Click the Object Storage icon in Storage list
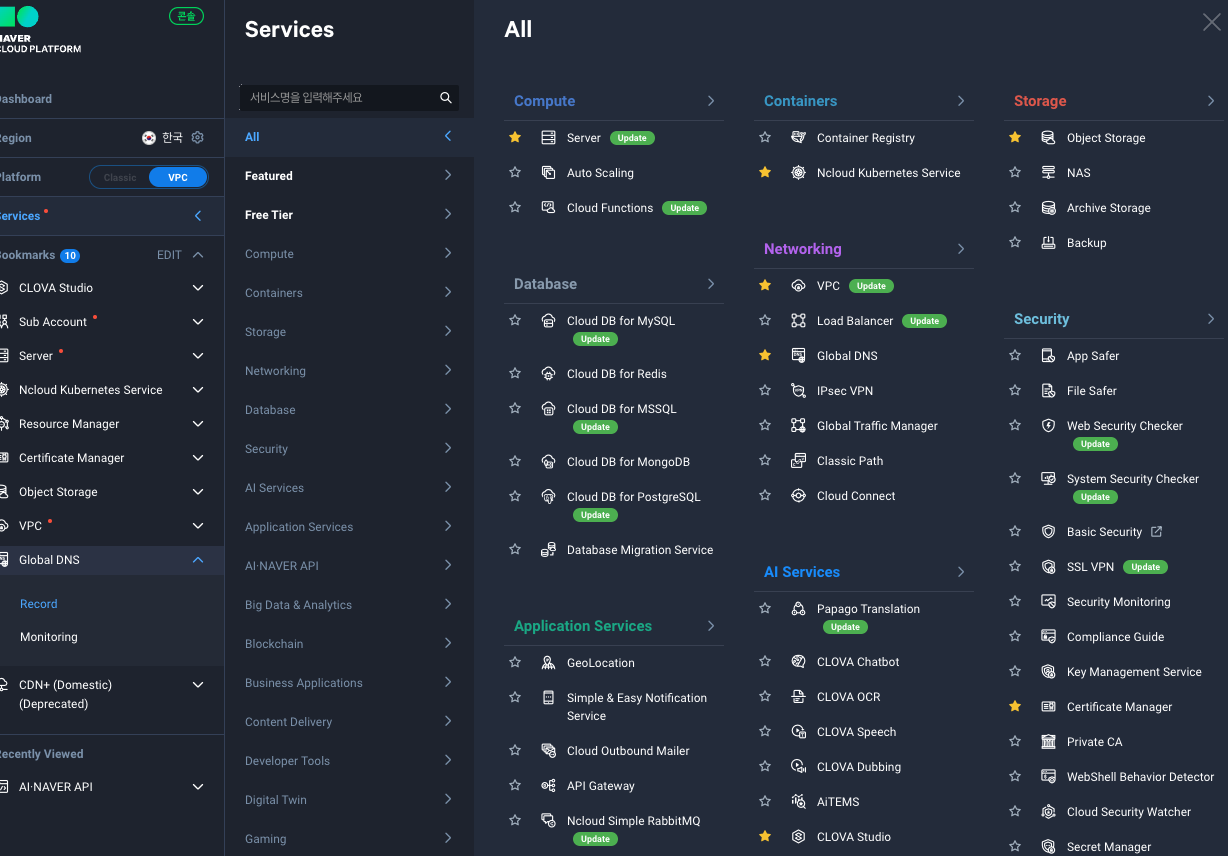This screenshot has height=856, width=1228. click(1048, 138)
